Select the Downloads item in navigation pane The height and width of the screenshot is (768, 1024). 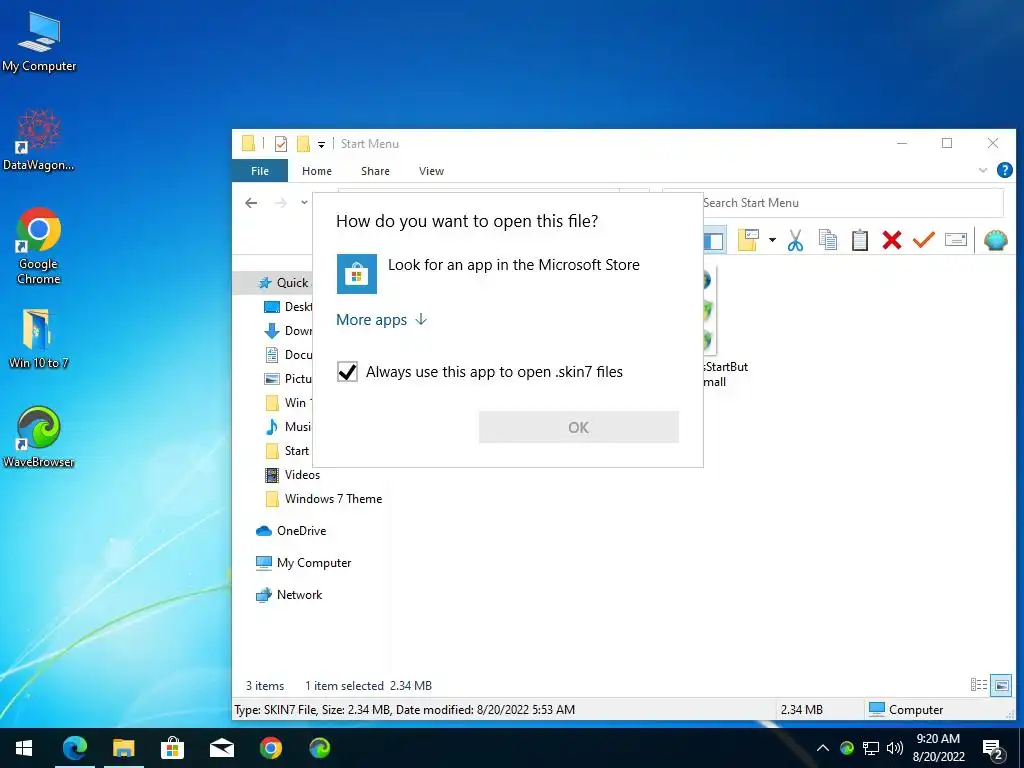pyautogui.click(x=288, y=330)
